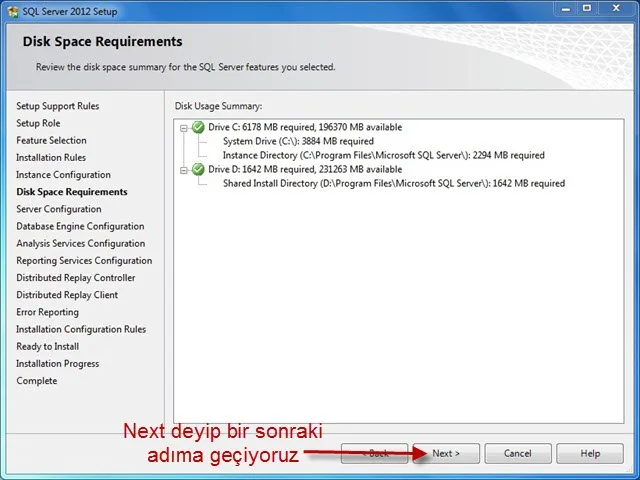The width and height of the screenshot is (640, 480).
Task: Click the green check icon for Drive C
Action: tap(198, 127)
